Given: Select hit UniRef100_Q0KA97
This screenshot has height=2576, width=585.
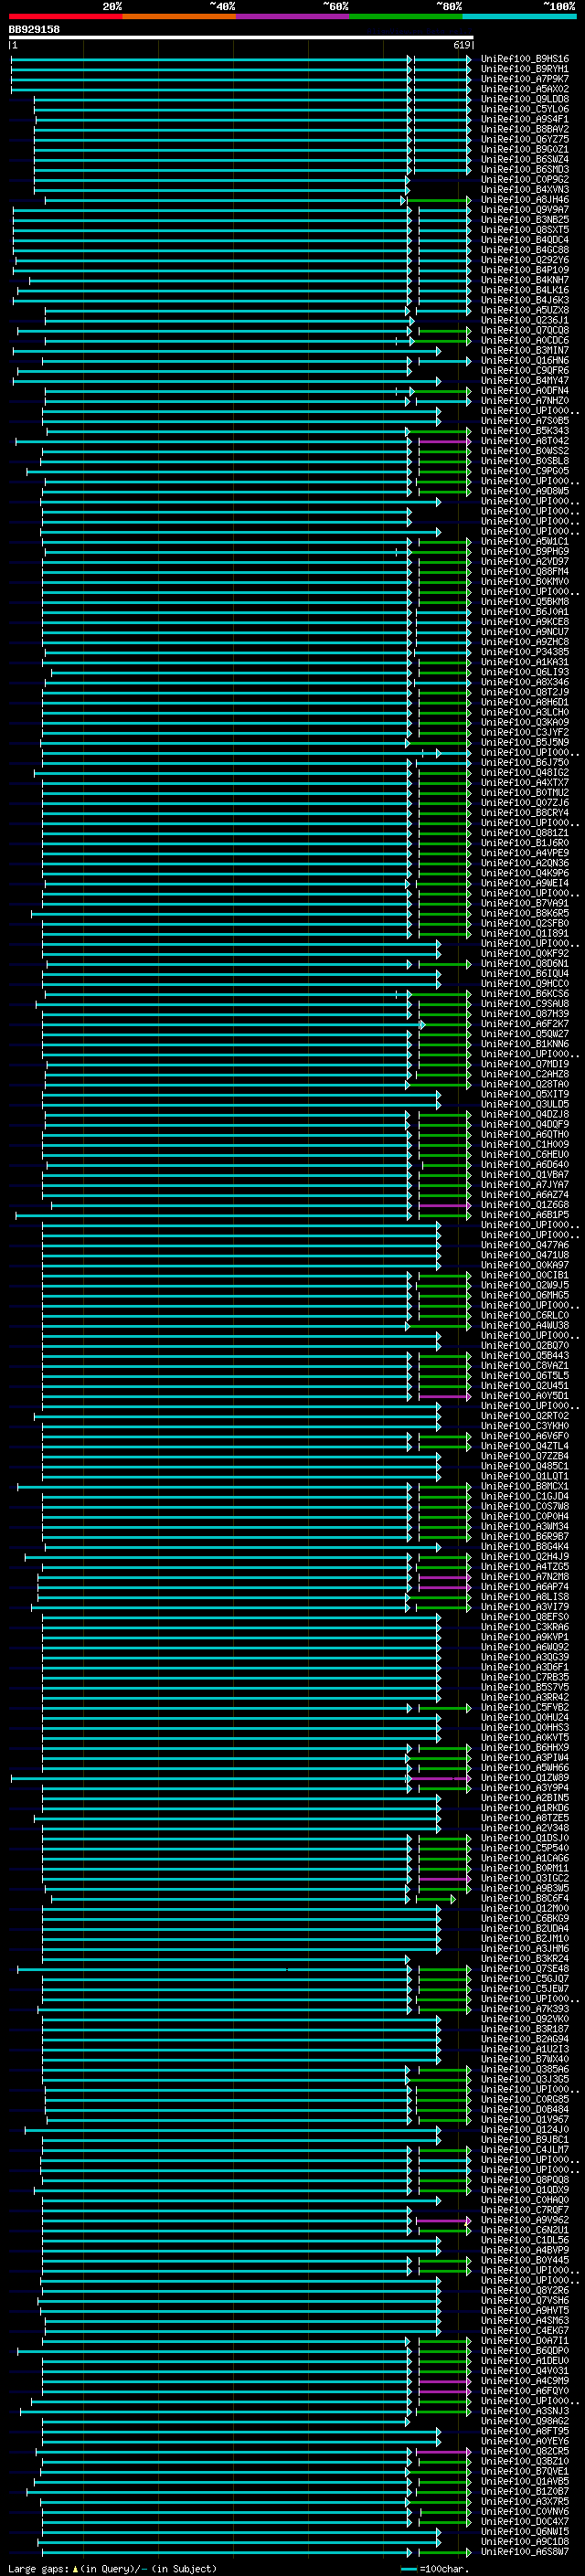Looking at the screenshot, I should click(525, 1265).
